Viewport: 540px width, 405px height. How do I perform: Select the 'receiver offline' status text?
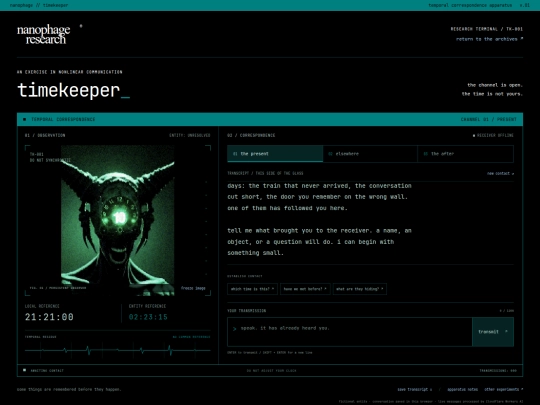[493, 135]
